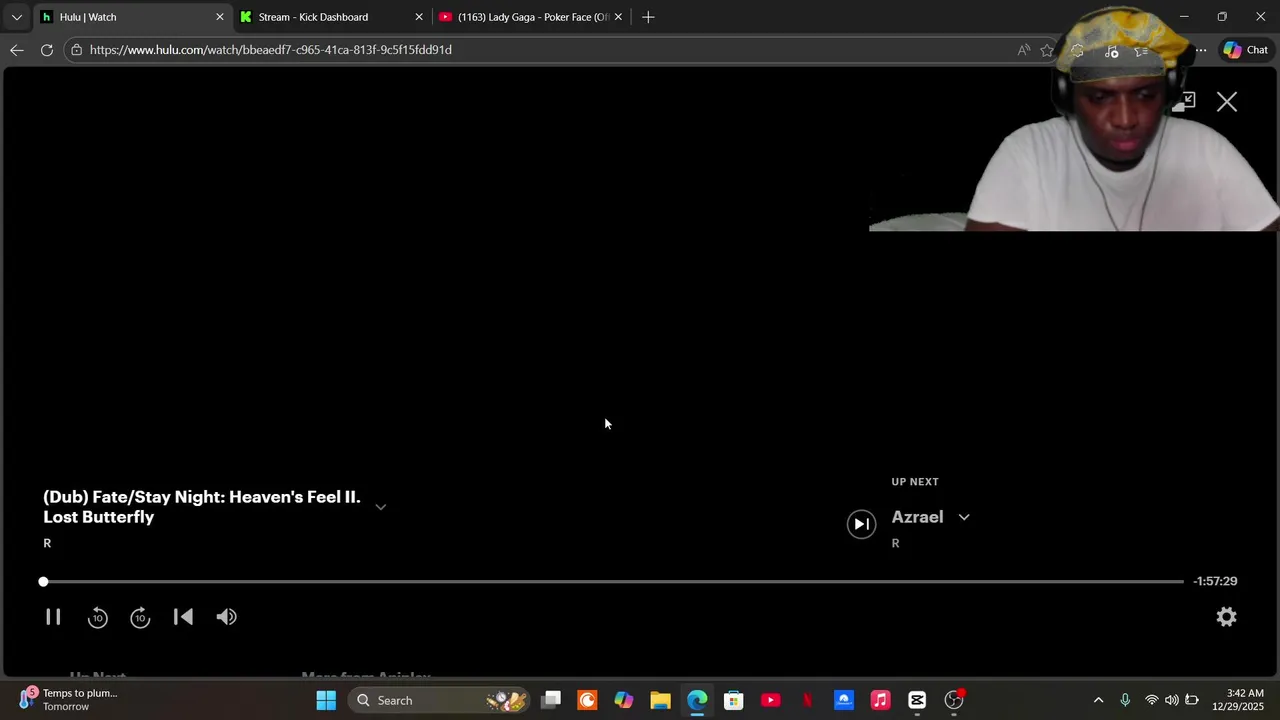Refresh the Hulu page
Image resolution: width=1280 pixels, height=720 pixels.
(x=46, y=50)
